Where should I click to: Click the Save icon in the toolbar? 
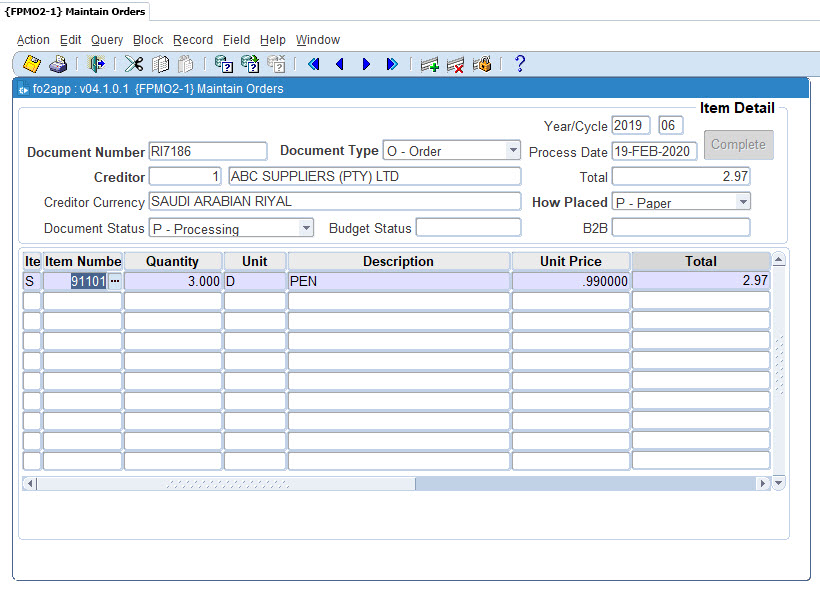[30, 63]
